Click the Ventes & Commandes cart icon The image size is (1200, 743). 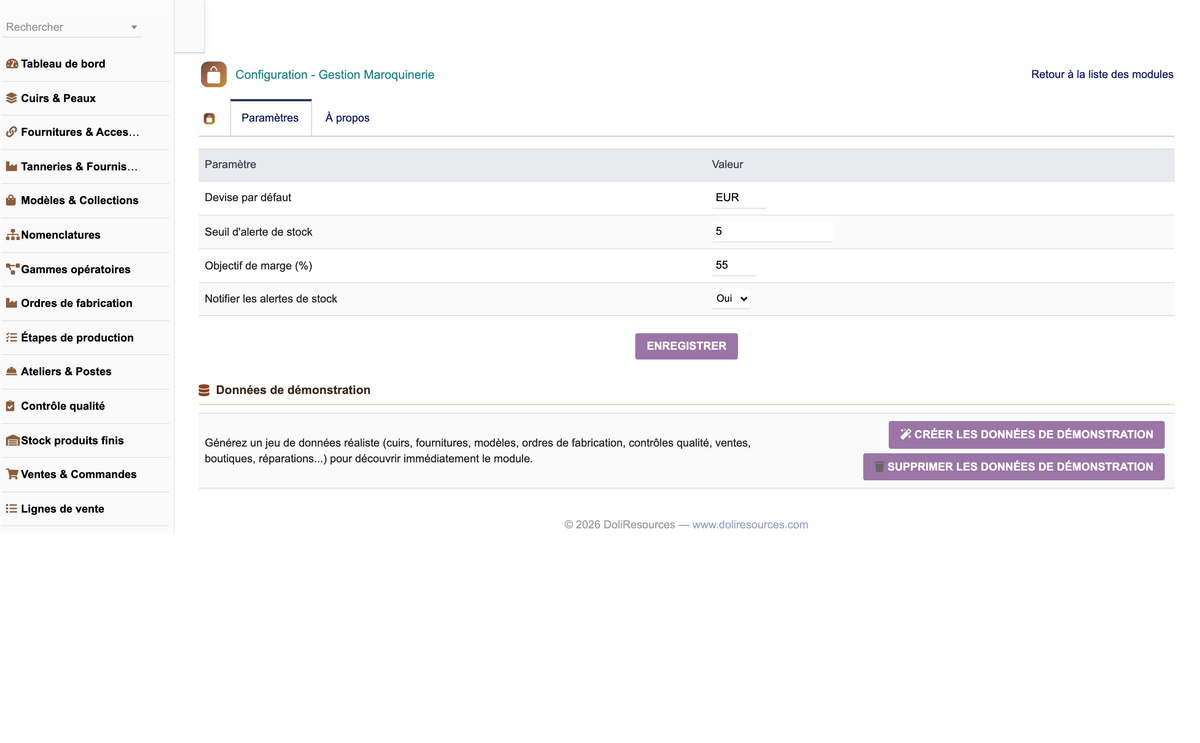click(12, 474)
